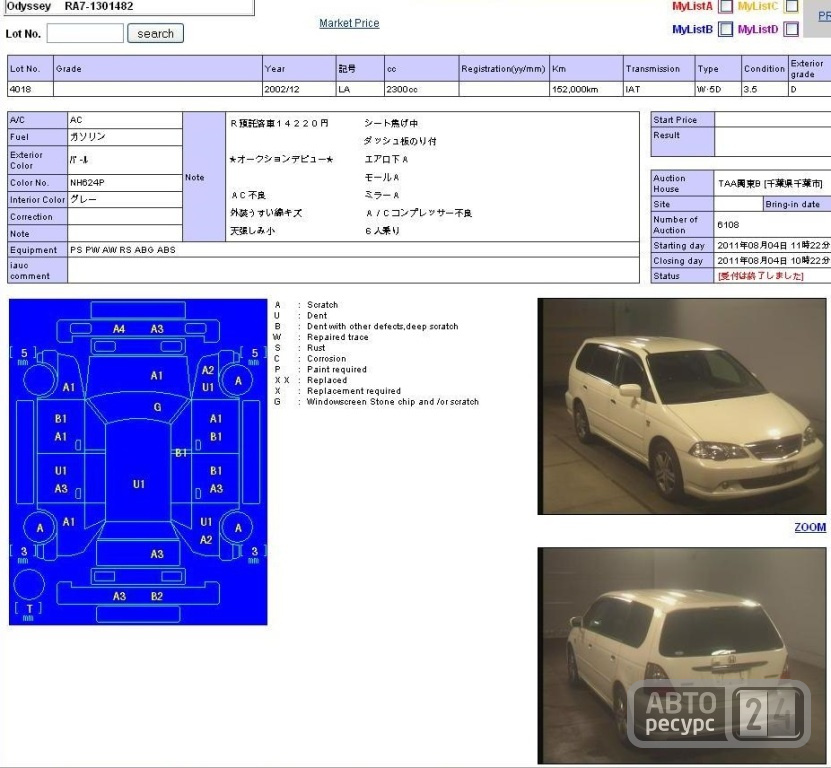
Task: Open the Market Price link
Action: [349, 23]
